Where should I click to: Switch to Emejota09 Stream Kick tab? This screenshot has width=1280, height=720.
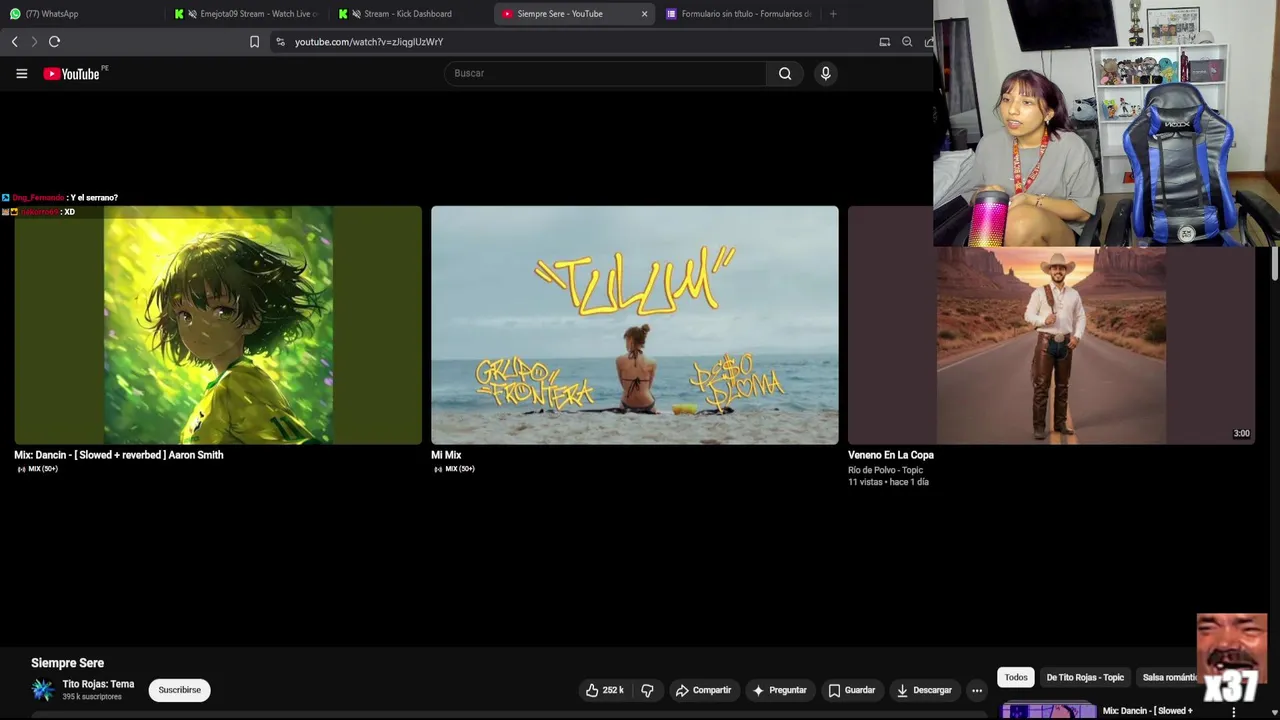[247, 14]
